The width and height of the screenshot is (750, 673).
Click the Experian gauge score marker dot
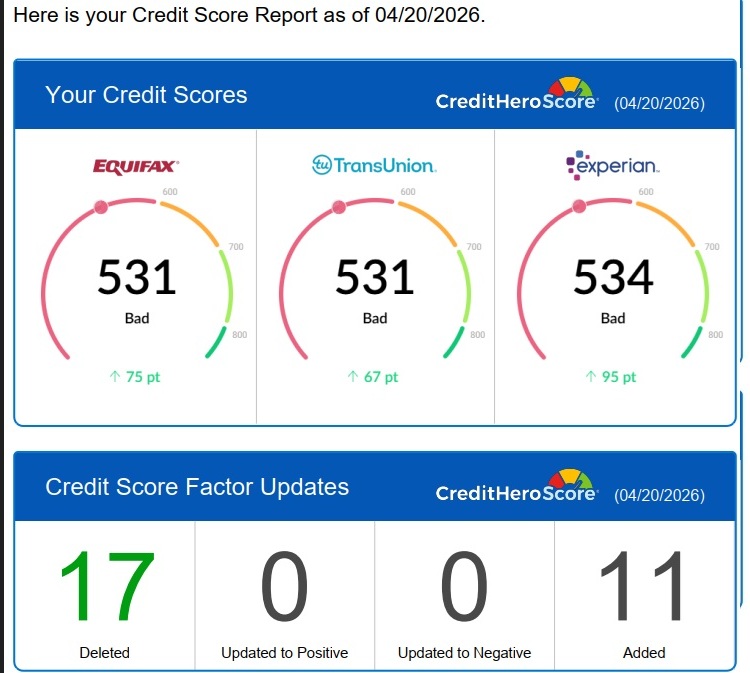579,206
